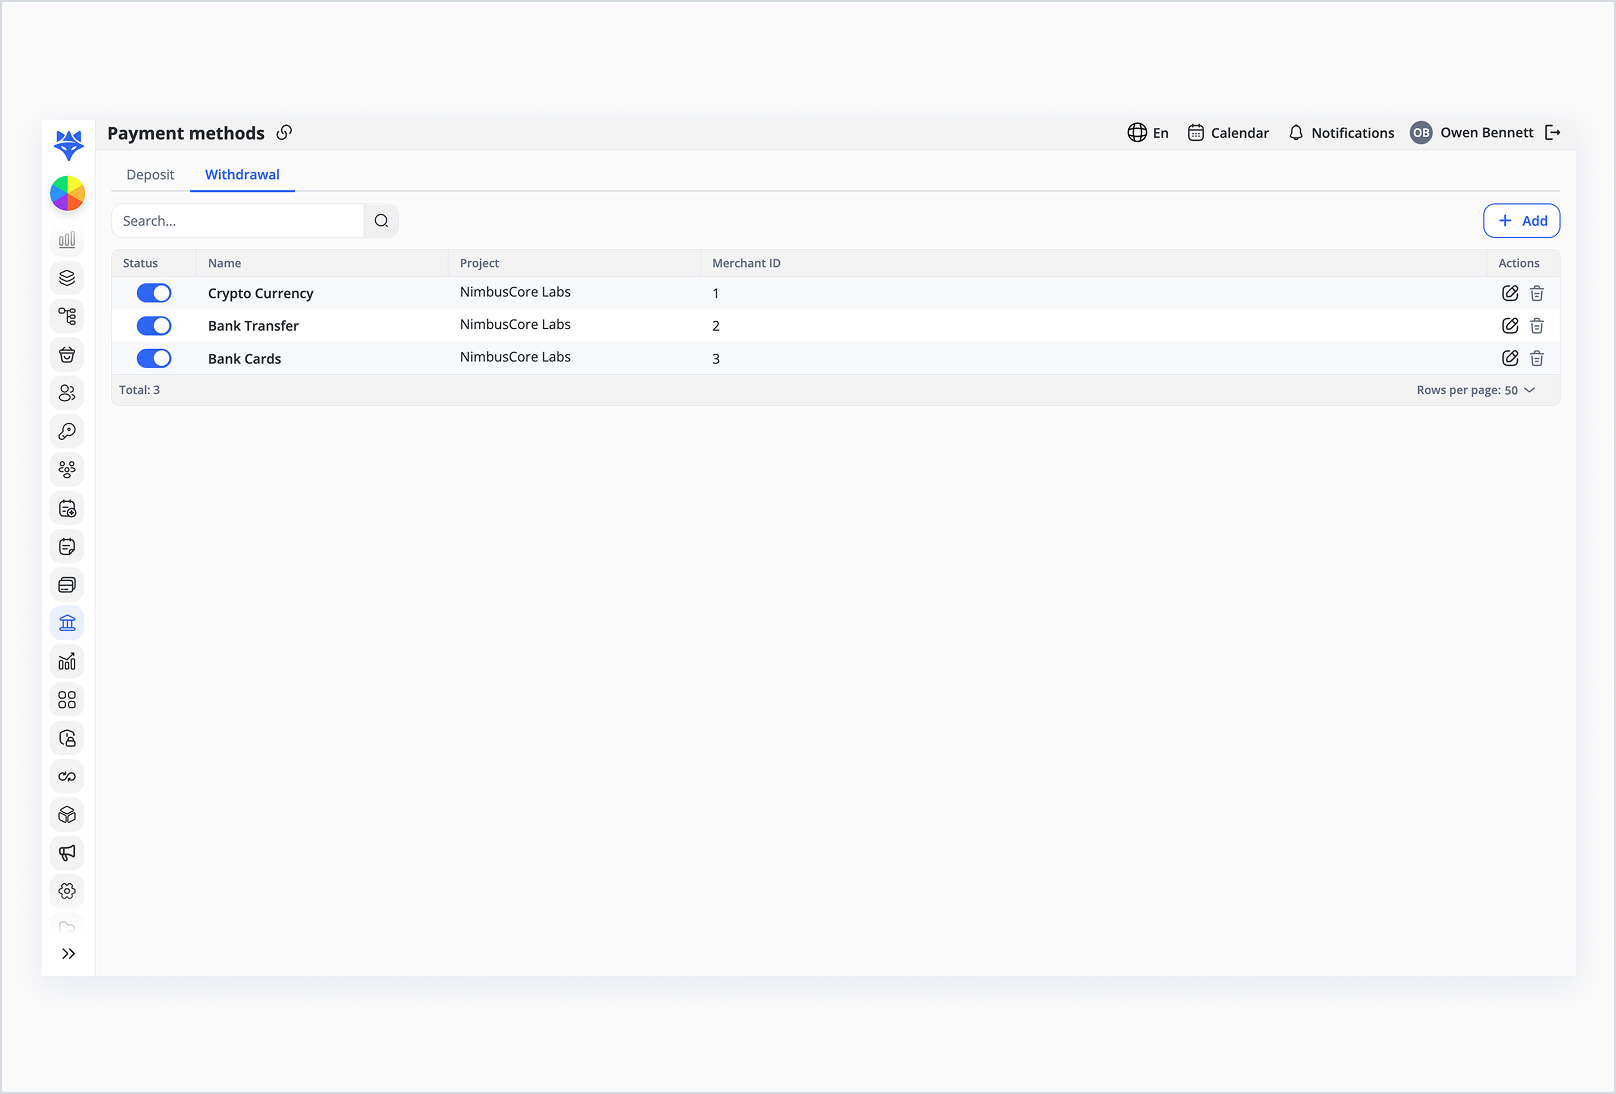Open Owen Bennett profile

(1472, 132)
